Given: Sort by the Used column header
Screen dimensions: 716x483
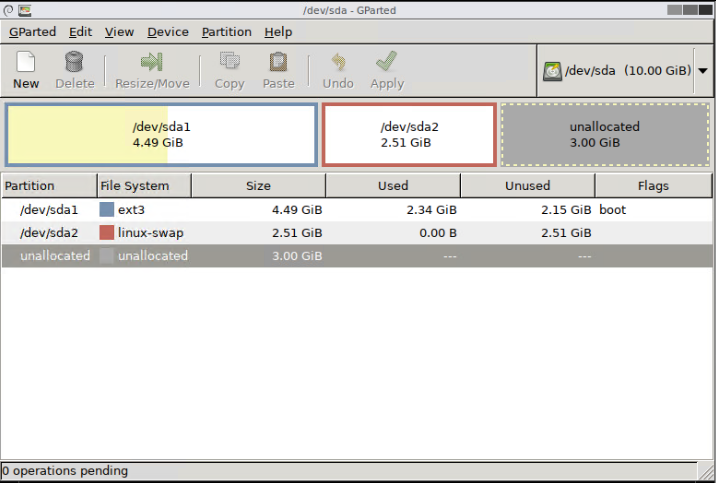Looking at the screenshot, I should tap(393, 185).
